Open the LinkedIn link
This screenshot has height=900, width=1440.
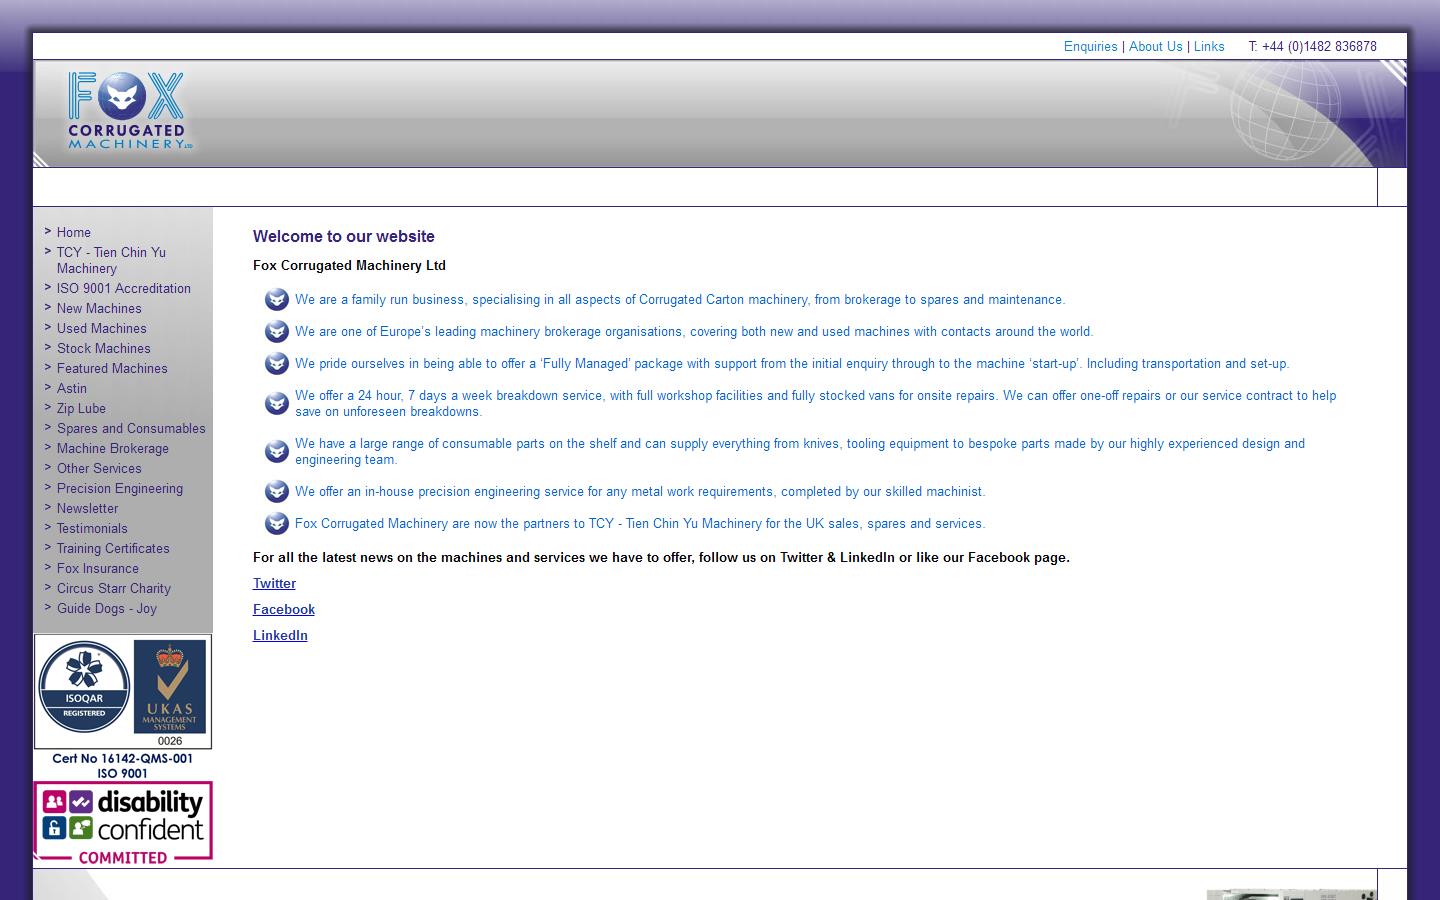pyautogui.click(x=280, y=636)
